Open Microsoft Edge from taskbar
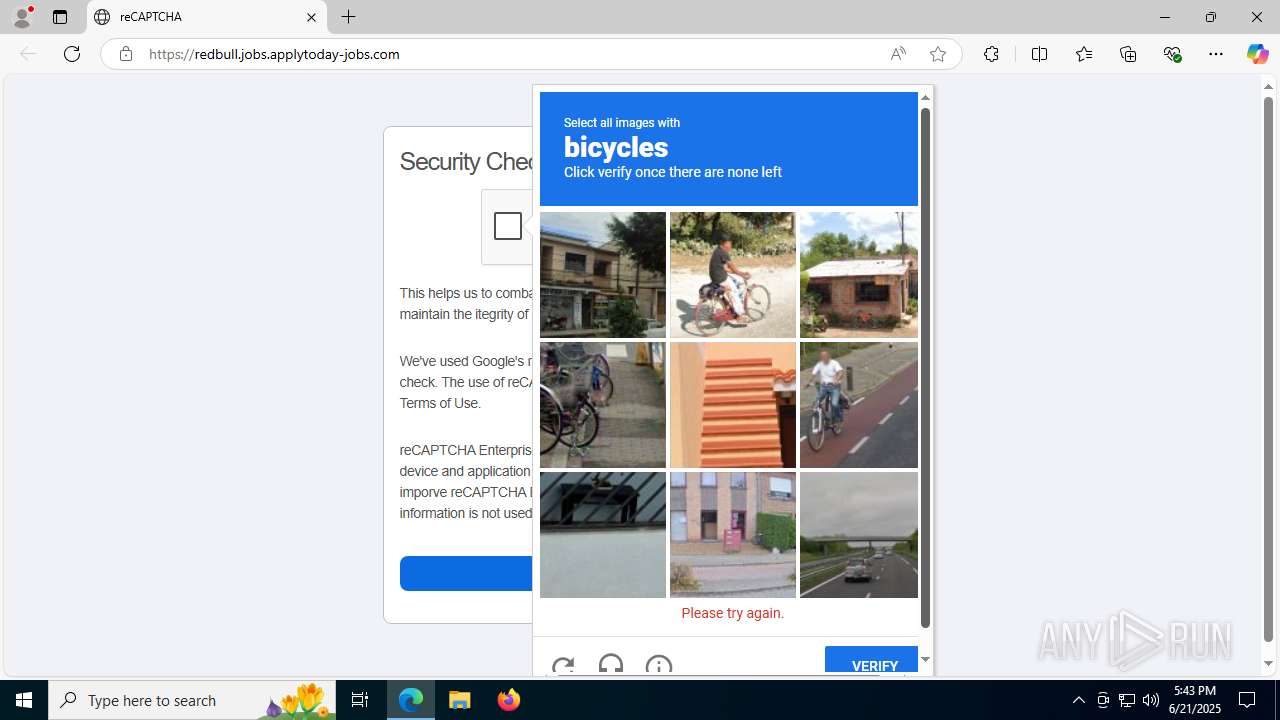1280x720 pixels. tap(411, 700)
